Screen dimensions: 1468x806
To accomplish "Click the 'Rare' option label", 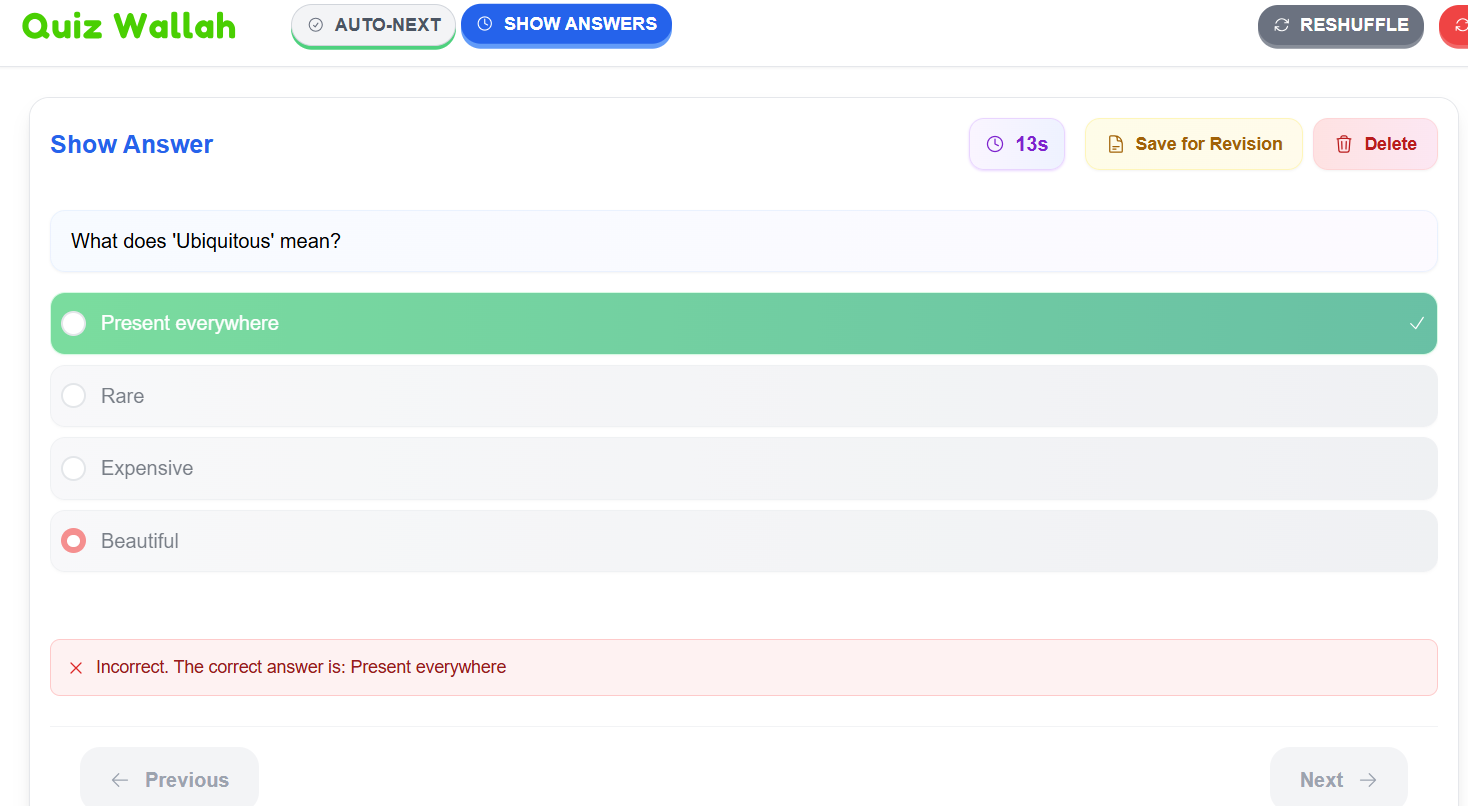I will 123,396.
